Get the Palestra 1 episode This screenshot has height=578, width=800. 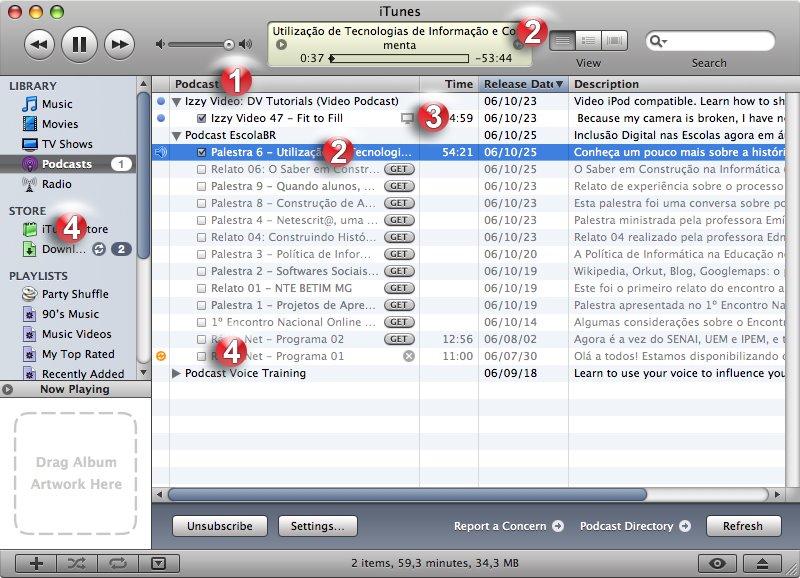coord(399,305)
